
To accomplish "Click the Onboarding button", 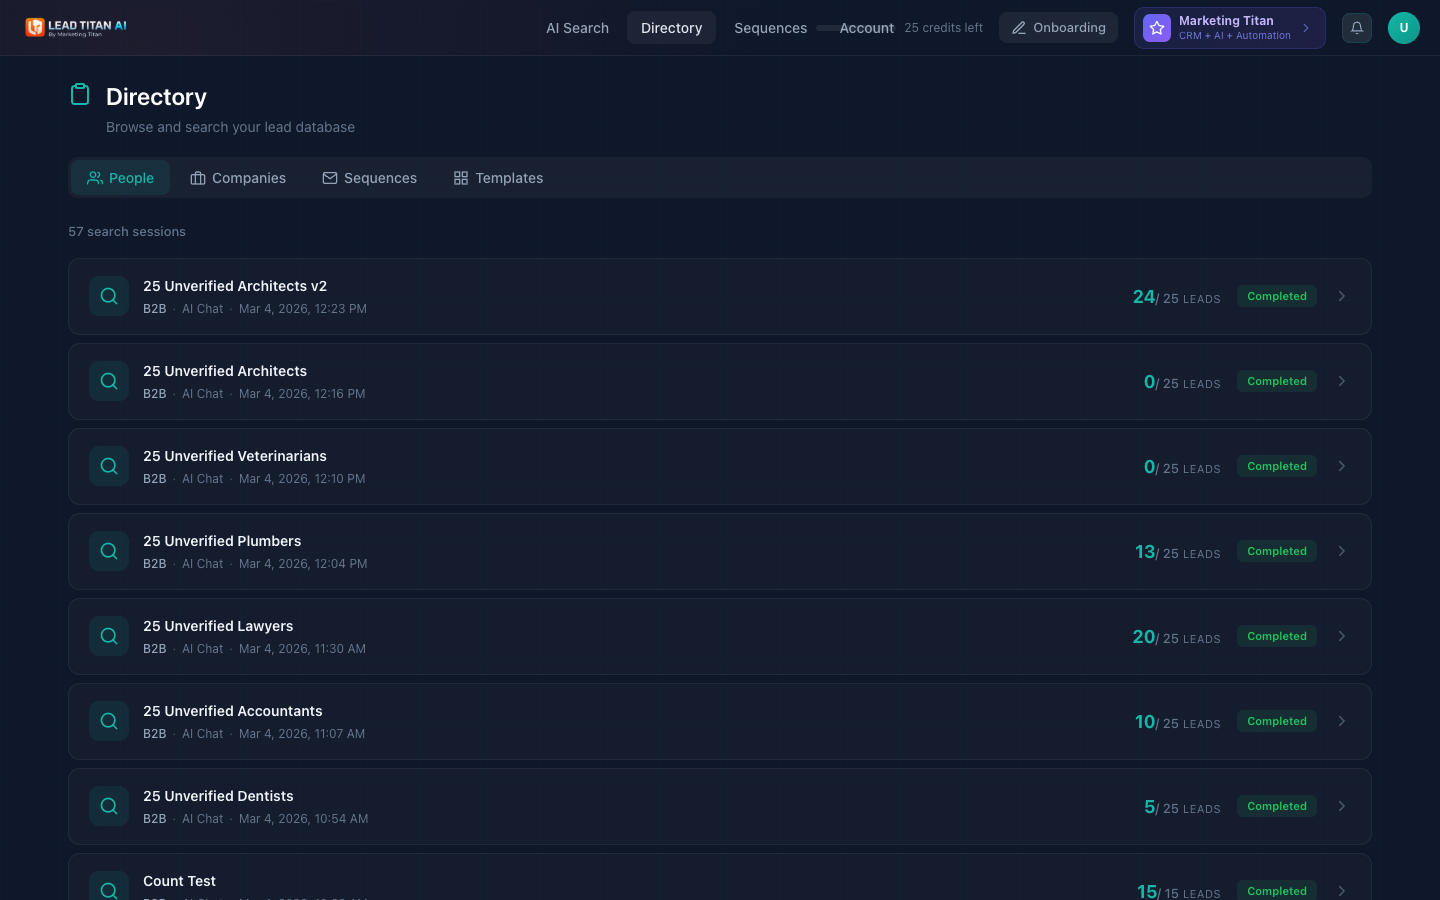I will pos(1058,27).
